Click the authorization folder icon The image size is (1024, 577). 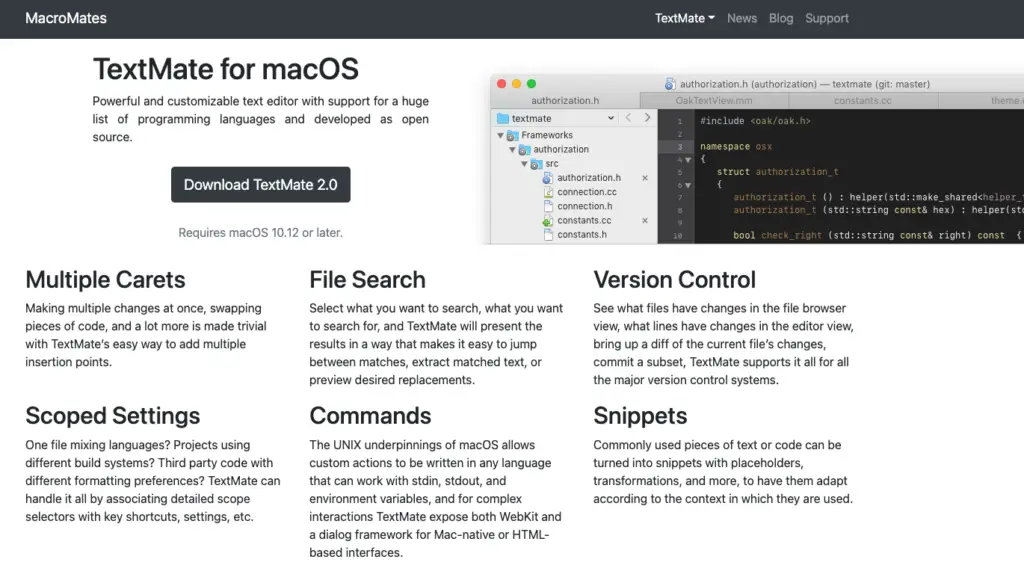pos(524,149)
